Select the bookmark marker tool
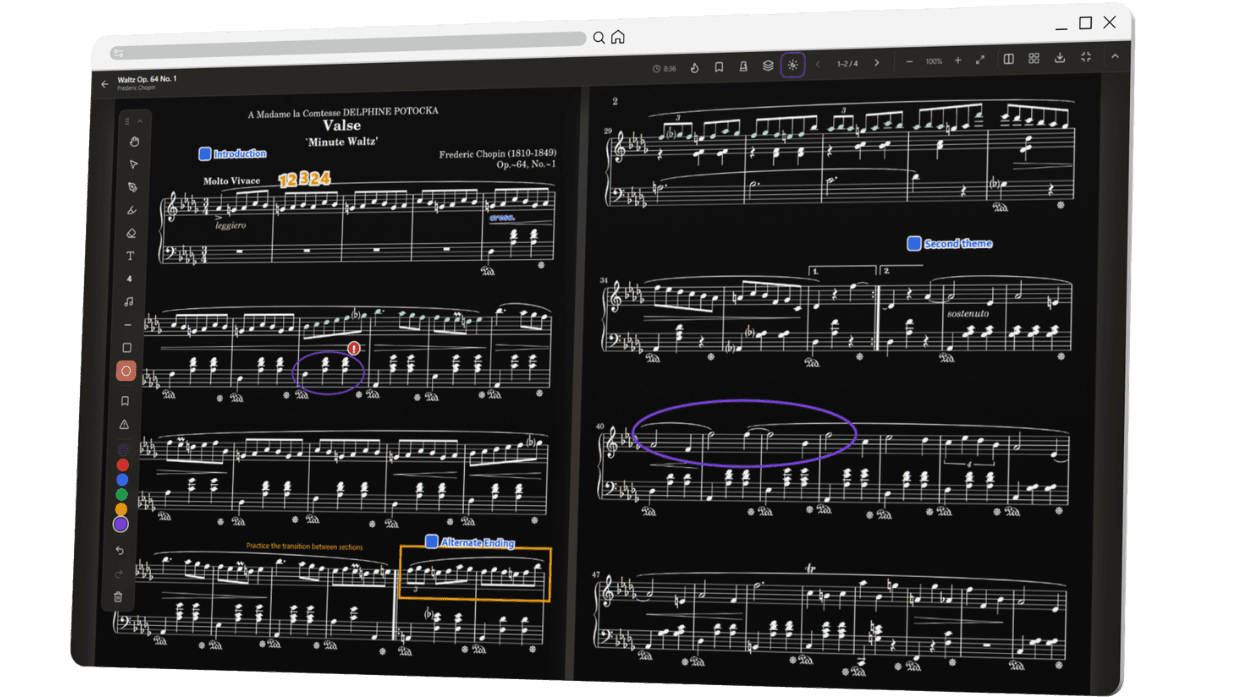The height and width of the screenshot is (697, 1240). (125, 401)
